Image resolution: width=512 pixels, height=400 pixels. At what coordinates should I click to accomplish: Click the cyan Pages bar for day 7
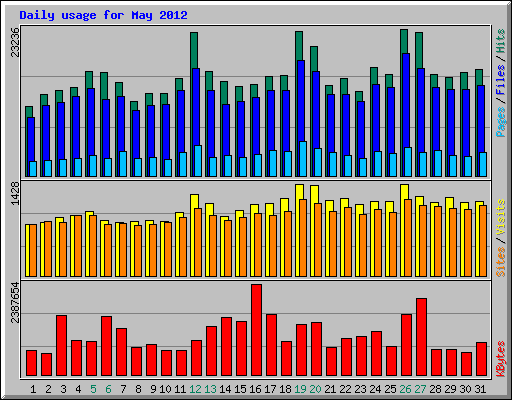[x=123, y=164]
